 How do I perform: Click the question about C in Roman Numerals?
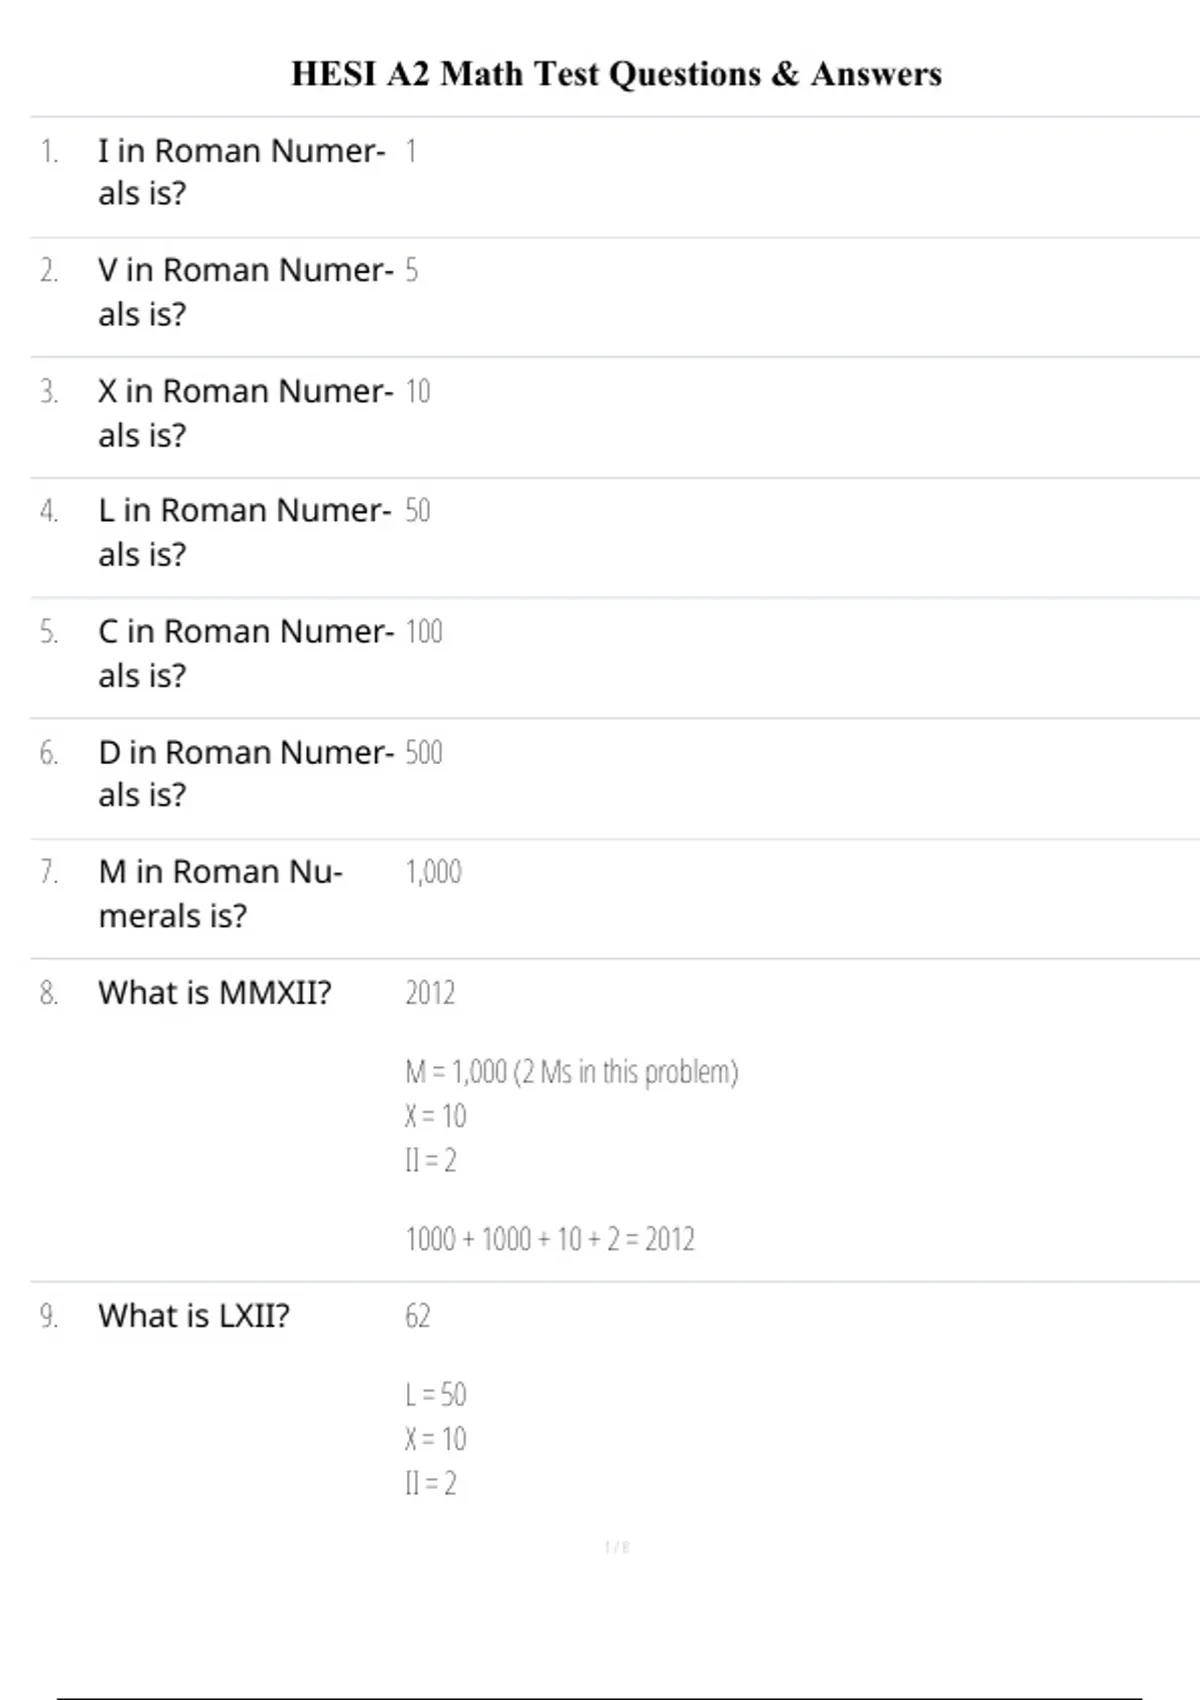246,653
